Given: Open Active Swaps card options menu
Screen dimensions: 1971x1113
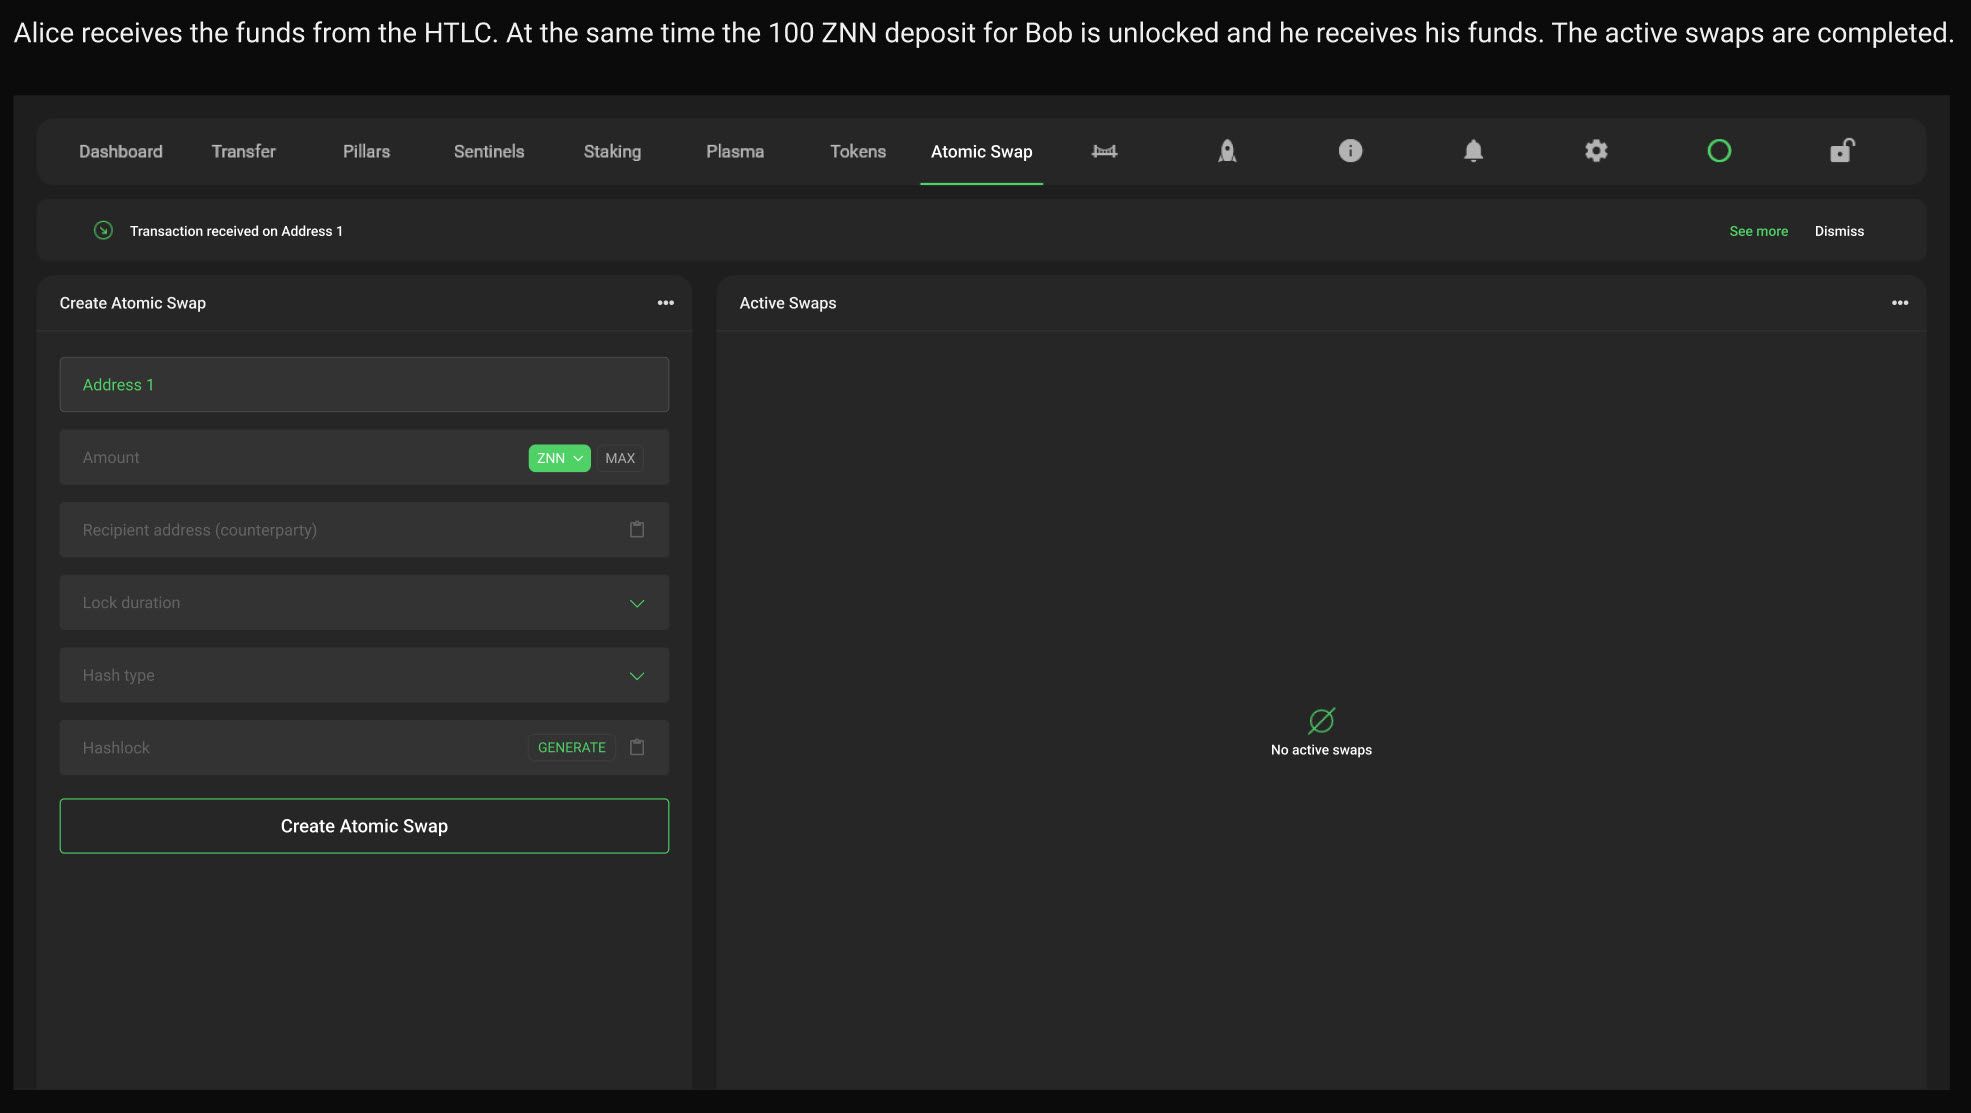Looking at the screenshot, I should click(x=1900, y=303).
